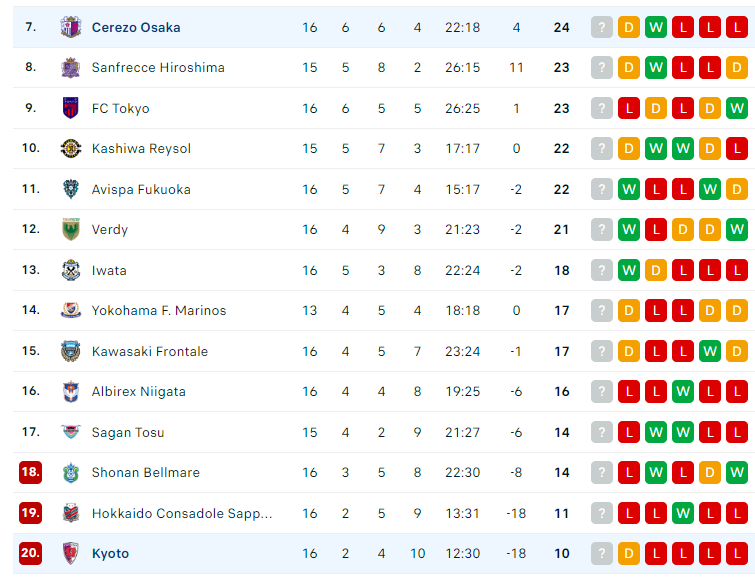The width and height of the screenshot is (755, 580).
Task: Click the Verdy green crest
Action: click(71, 229)
